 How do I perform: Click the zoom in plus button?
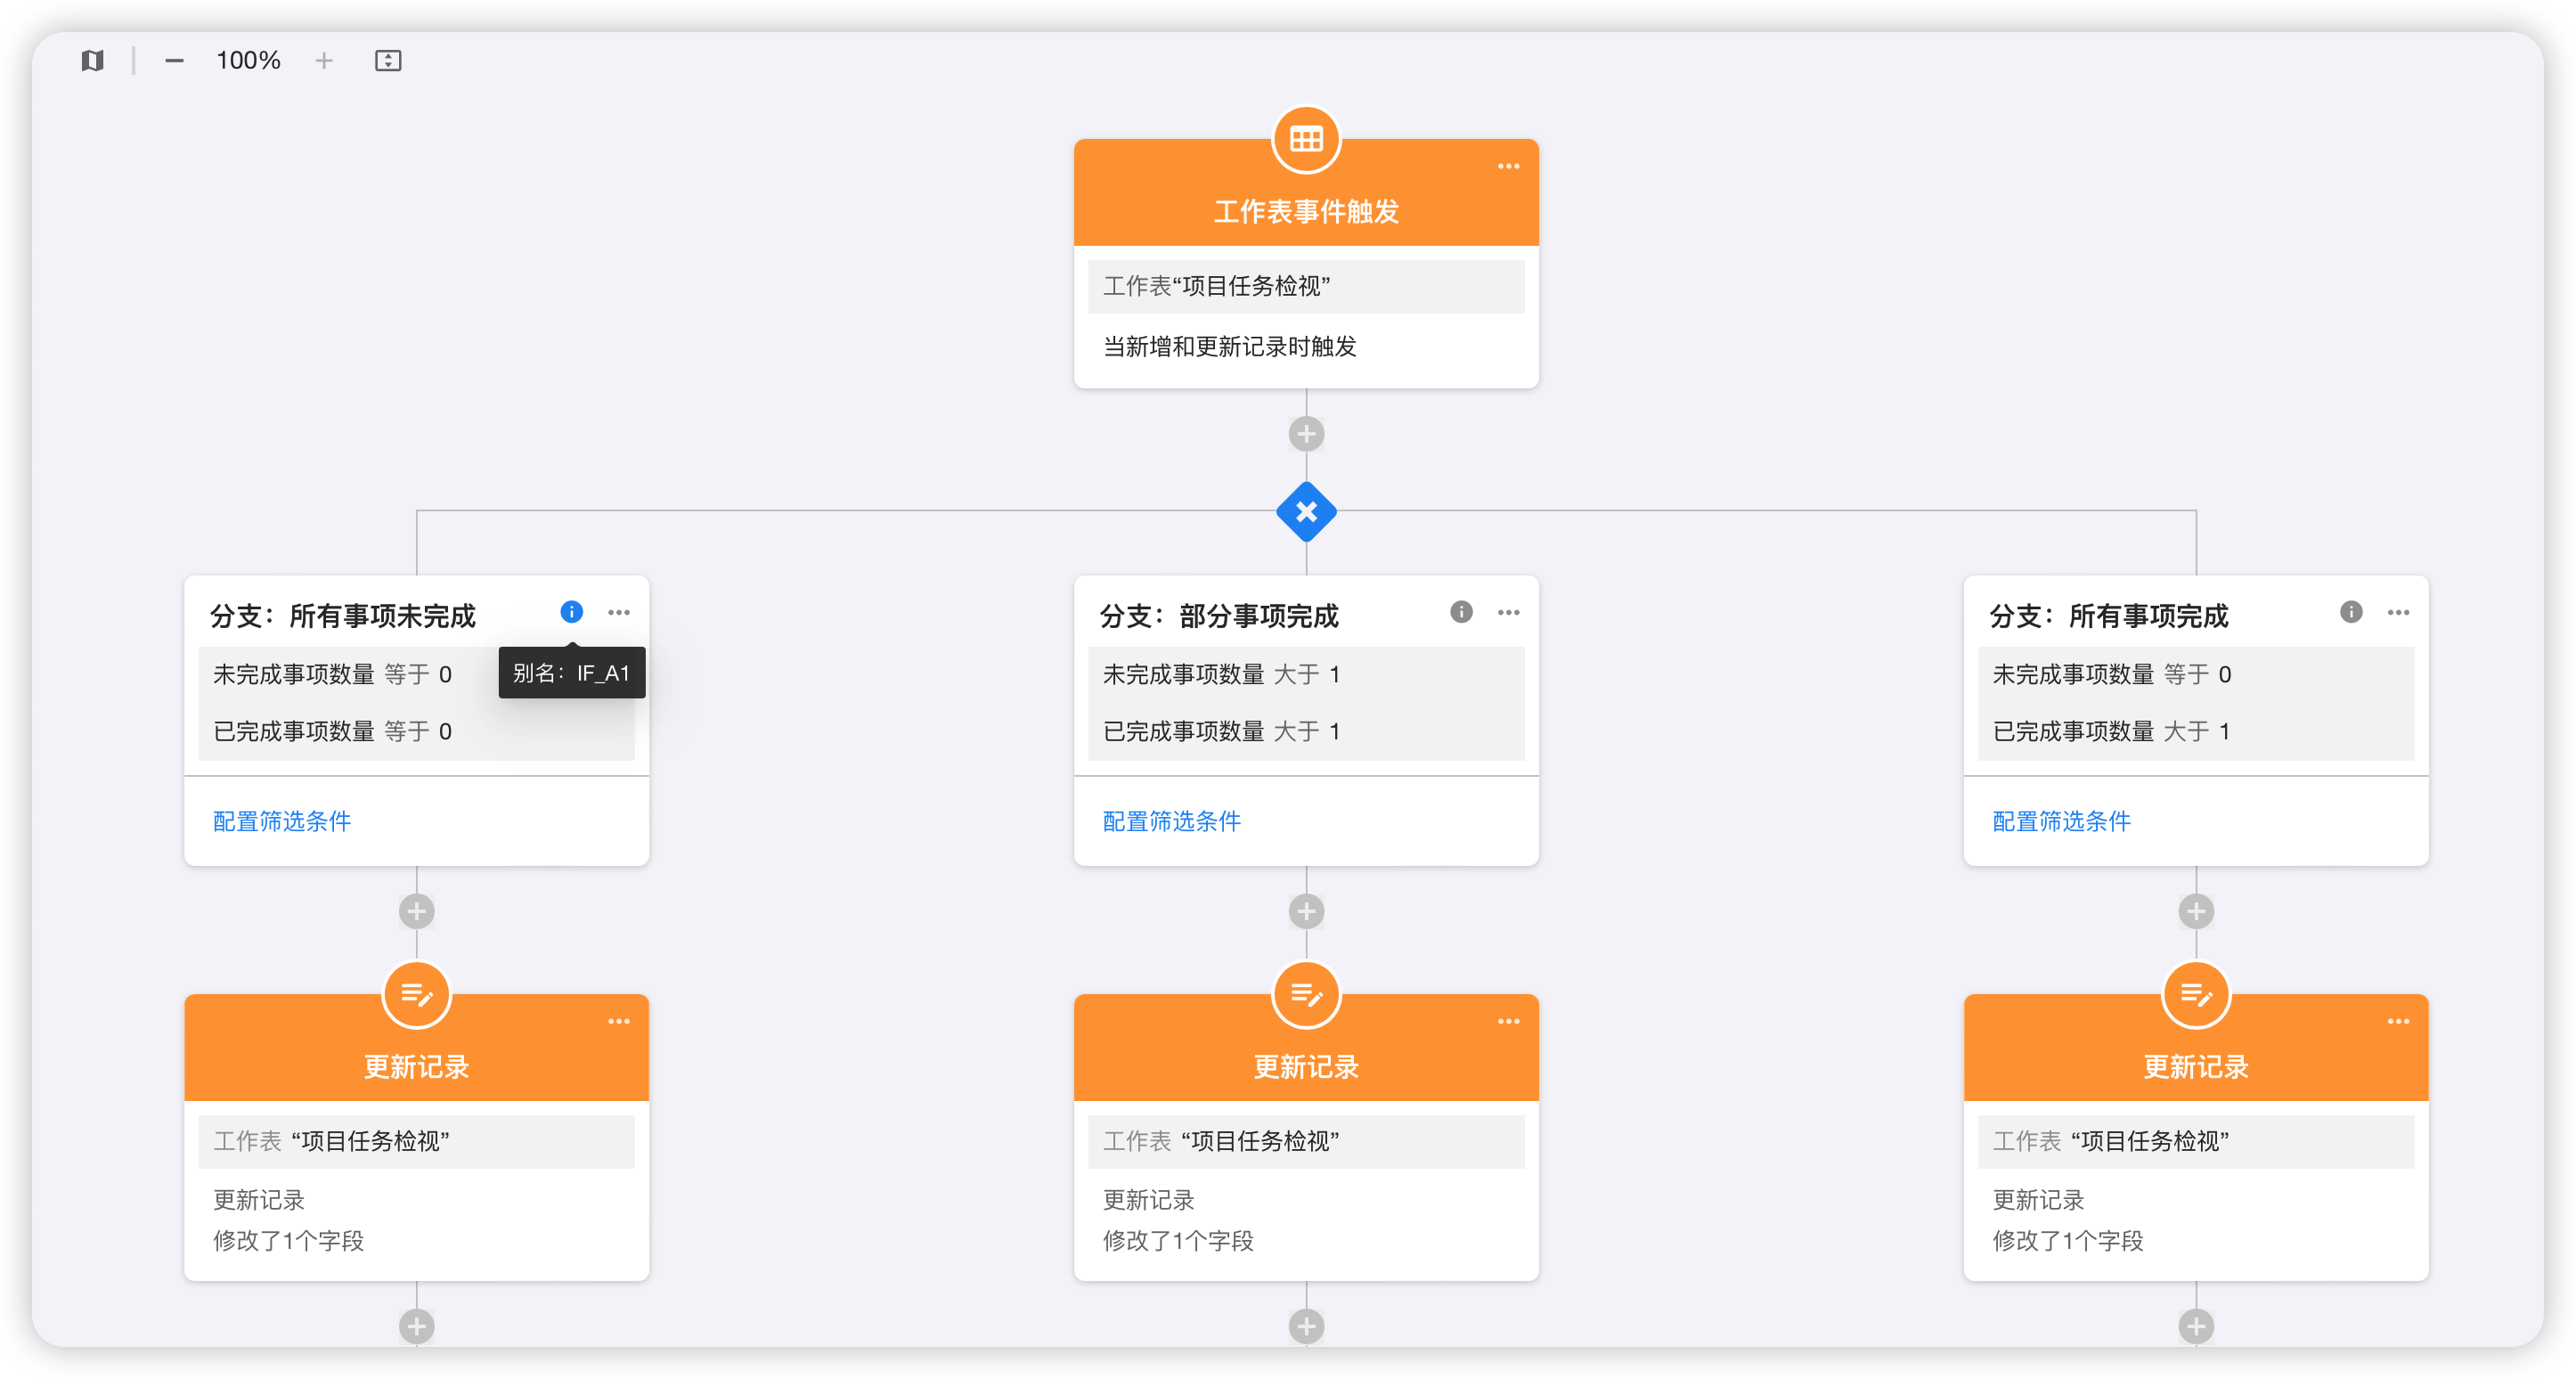pyautogui.click(x=323, y=61)
